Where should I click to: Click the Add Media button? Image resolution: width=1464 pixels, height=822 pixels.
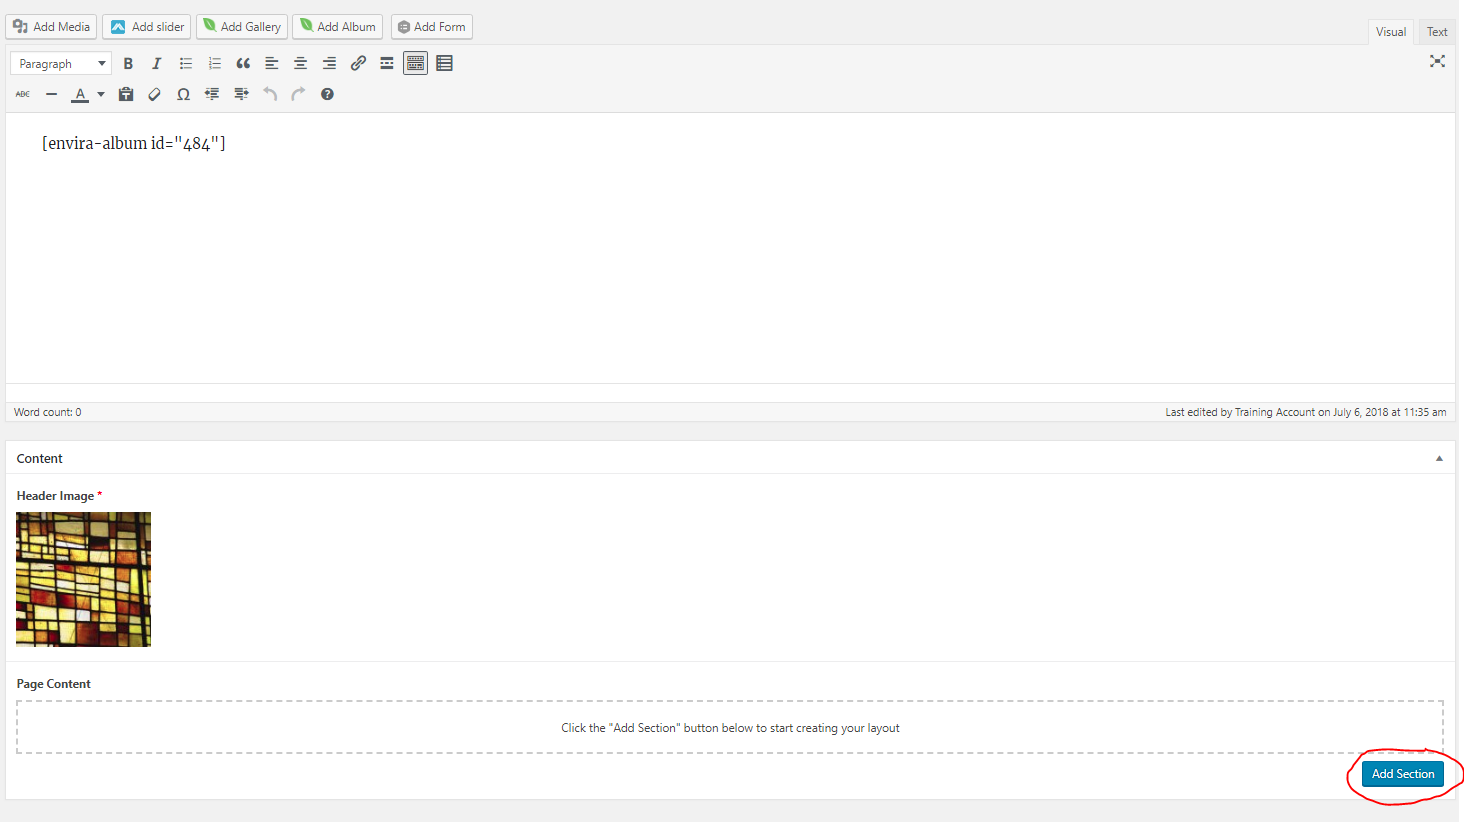click(51, 27)
